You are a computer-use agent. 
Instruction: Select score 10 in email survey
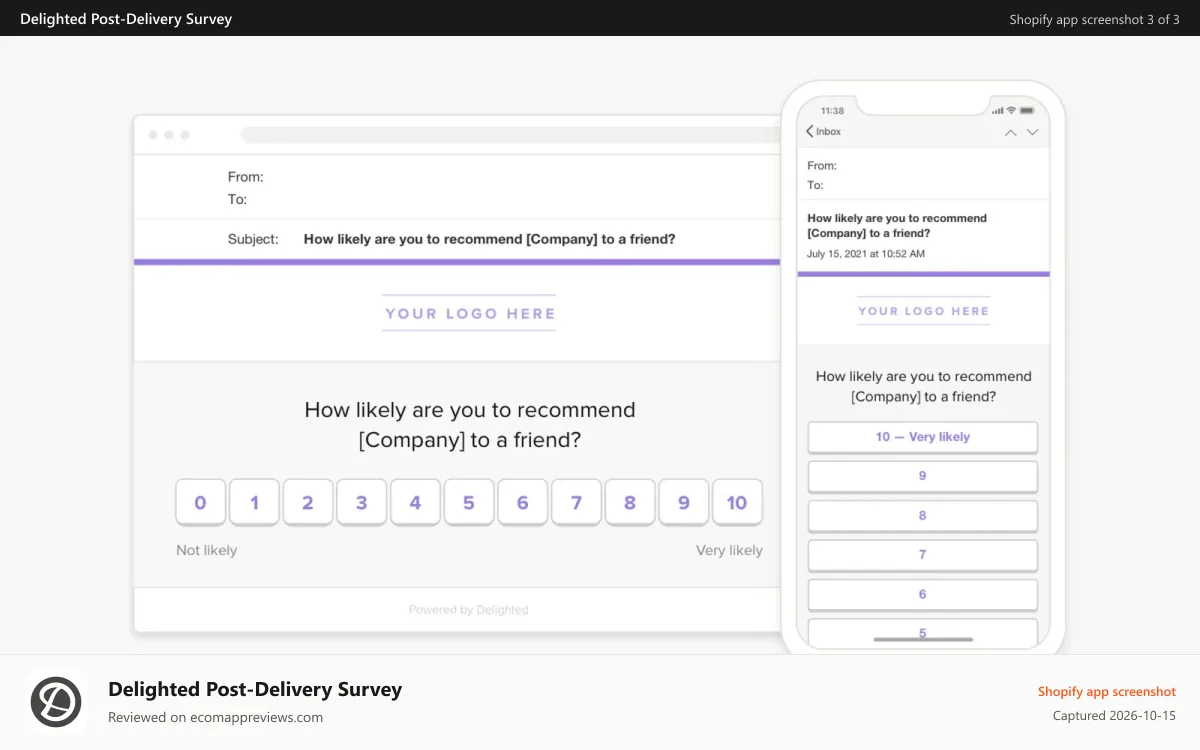pos(737,503)
